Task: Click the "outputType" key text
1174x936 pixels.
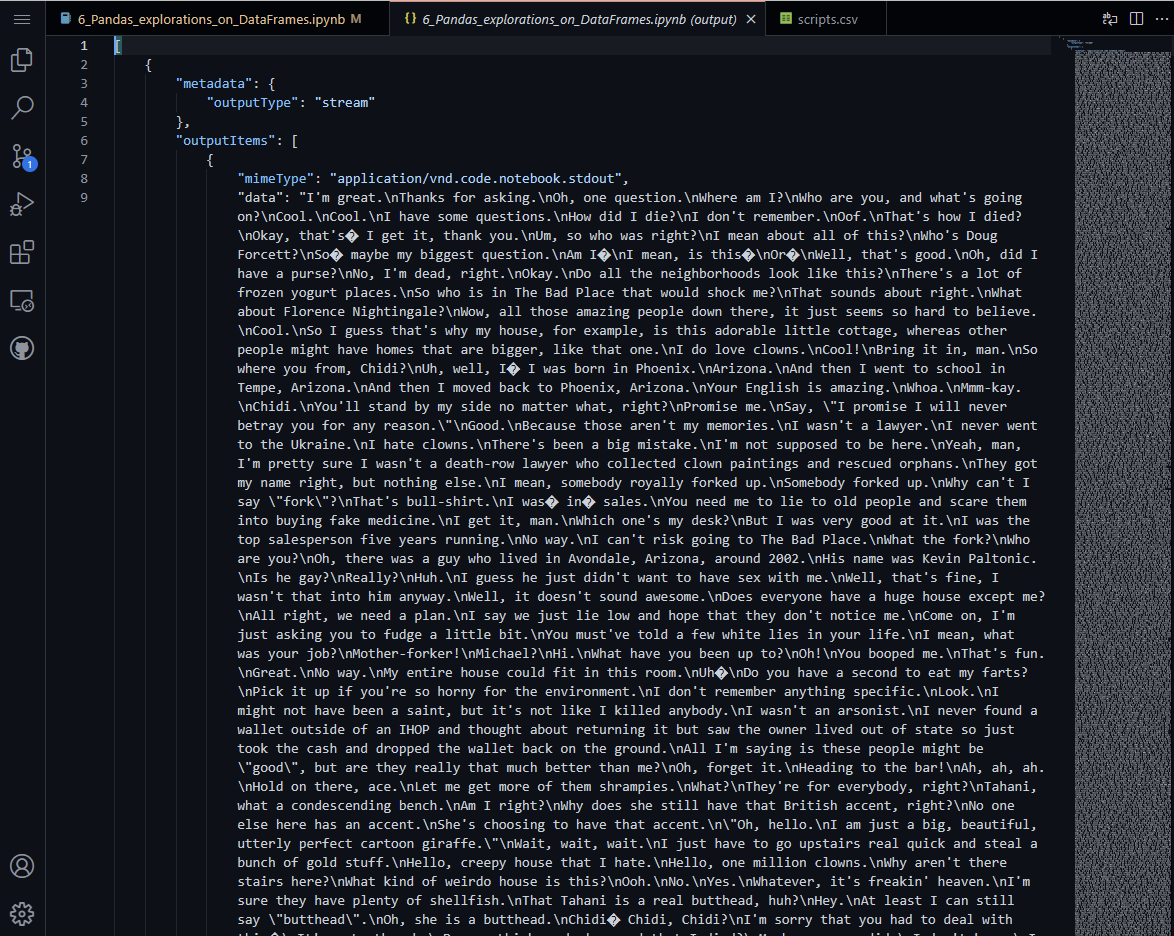Action: 252,103
